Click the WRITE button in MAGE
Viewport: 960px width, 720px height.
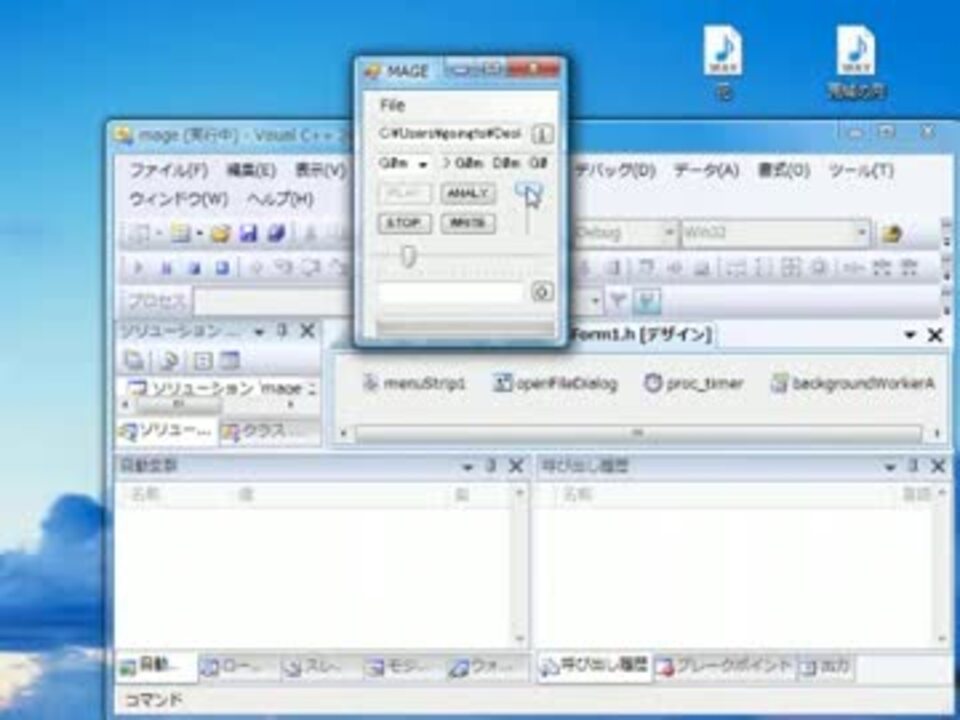point(468,223)
